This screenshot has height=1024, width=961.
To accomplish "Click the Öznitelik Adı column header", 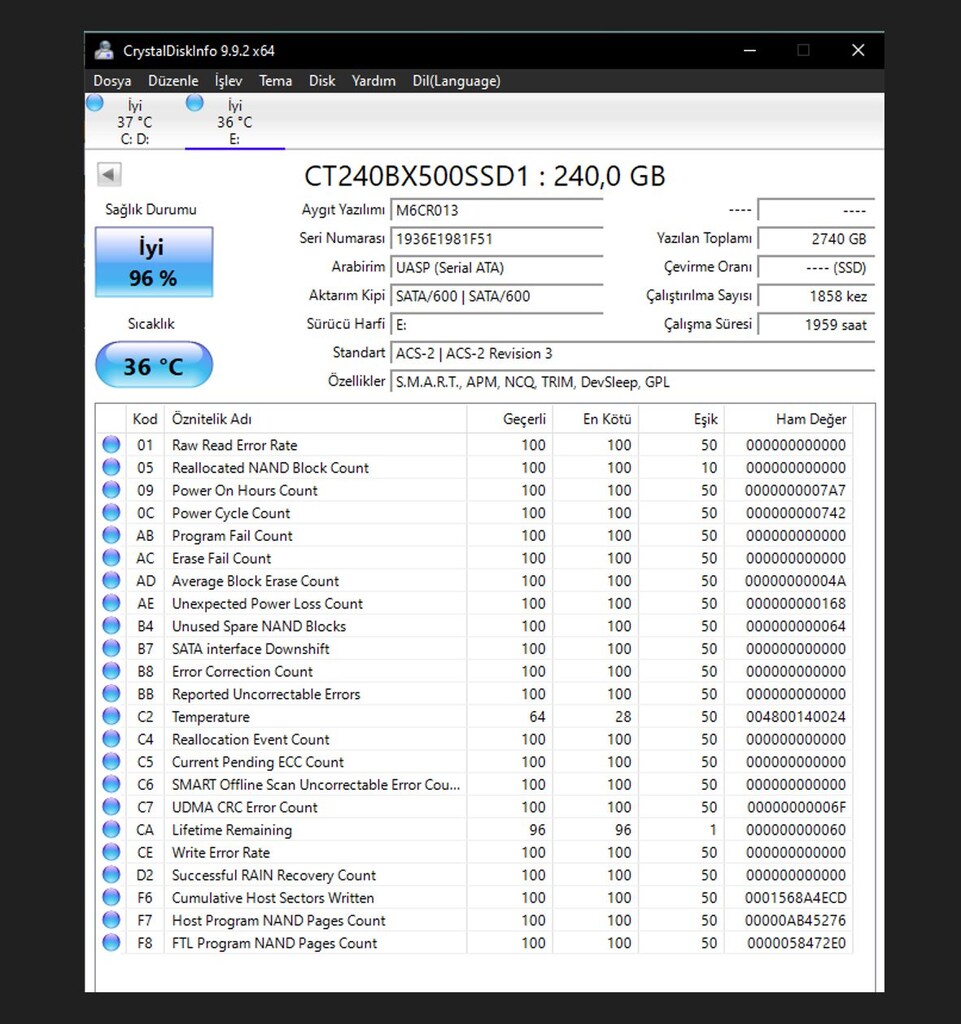I will pos(316,419).
